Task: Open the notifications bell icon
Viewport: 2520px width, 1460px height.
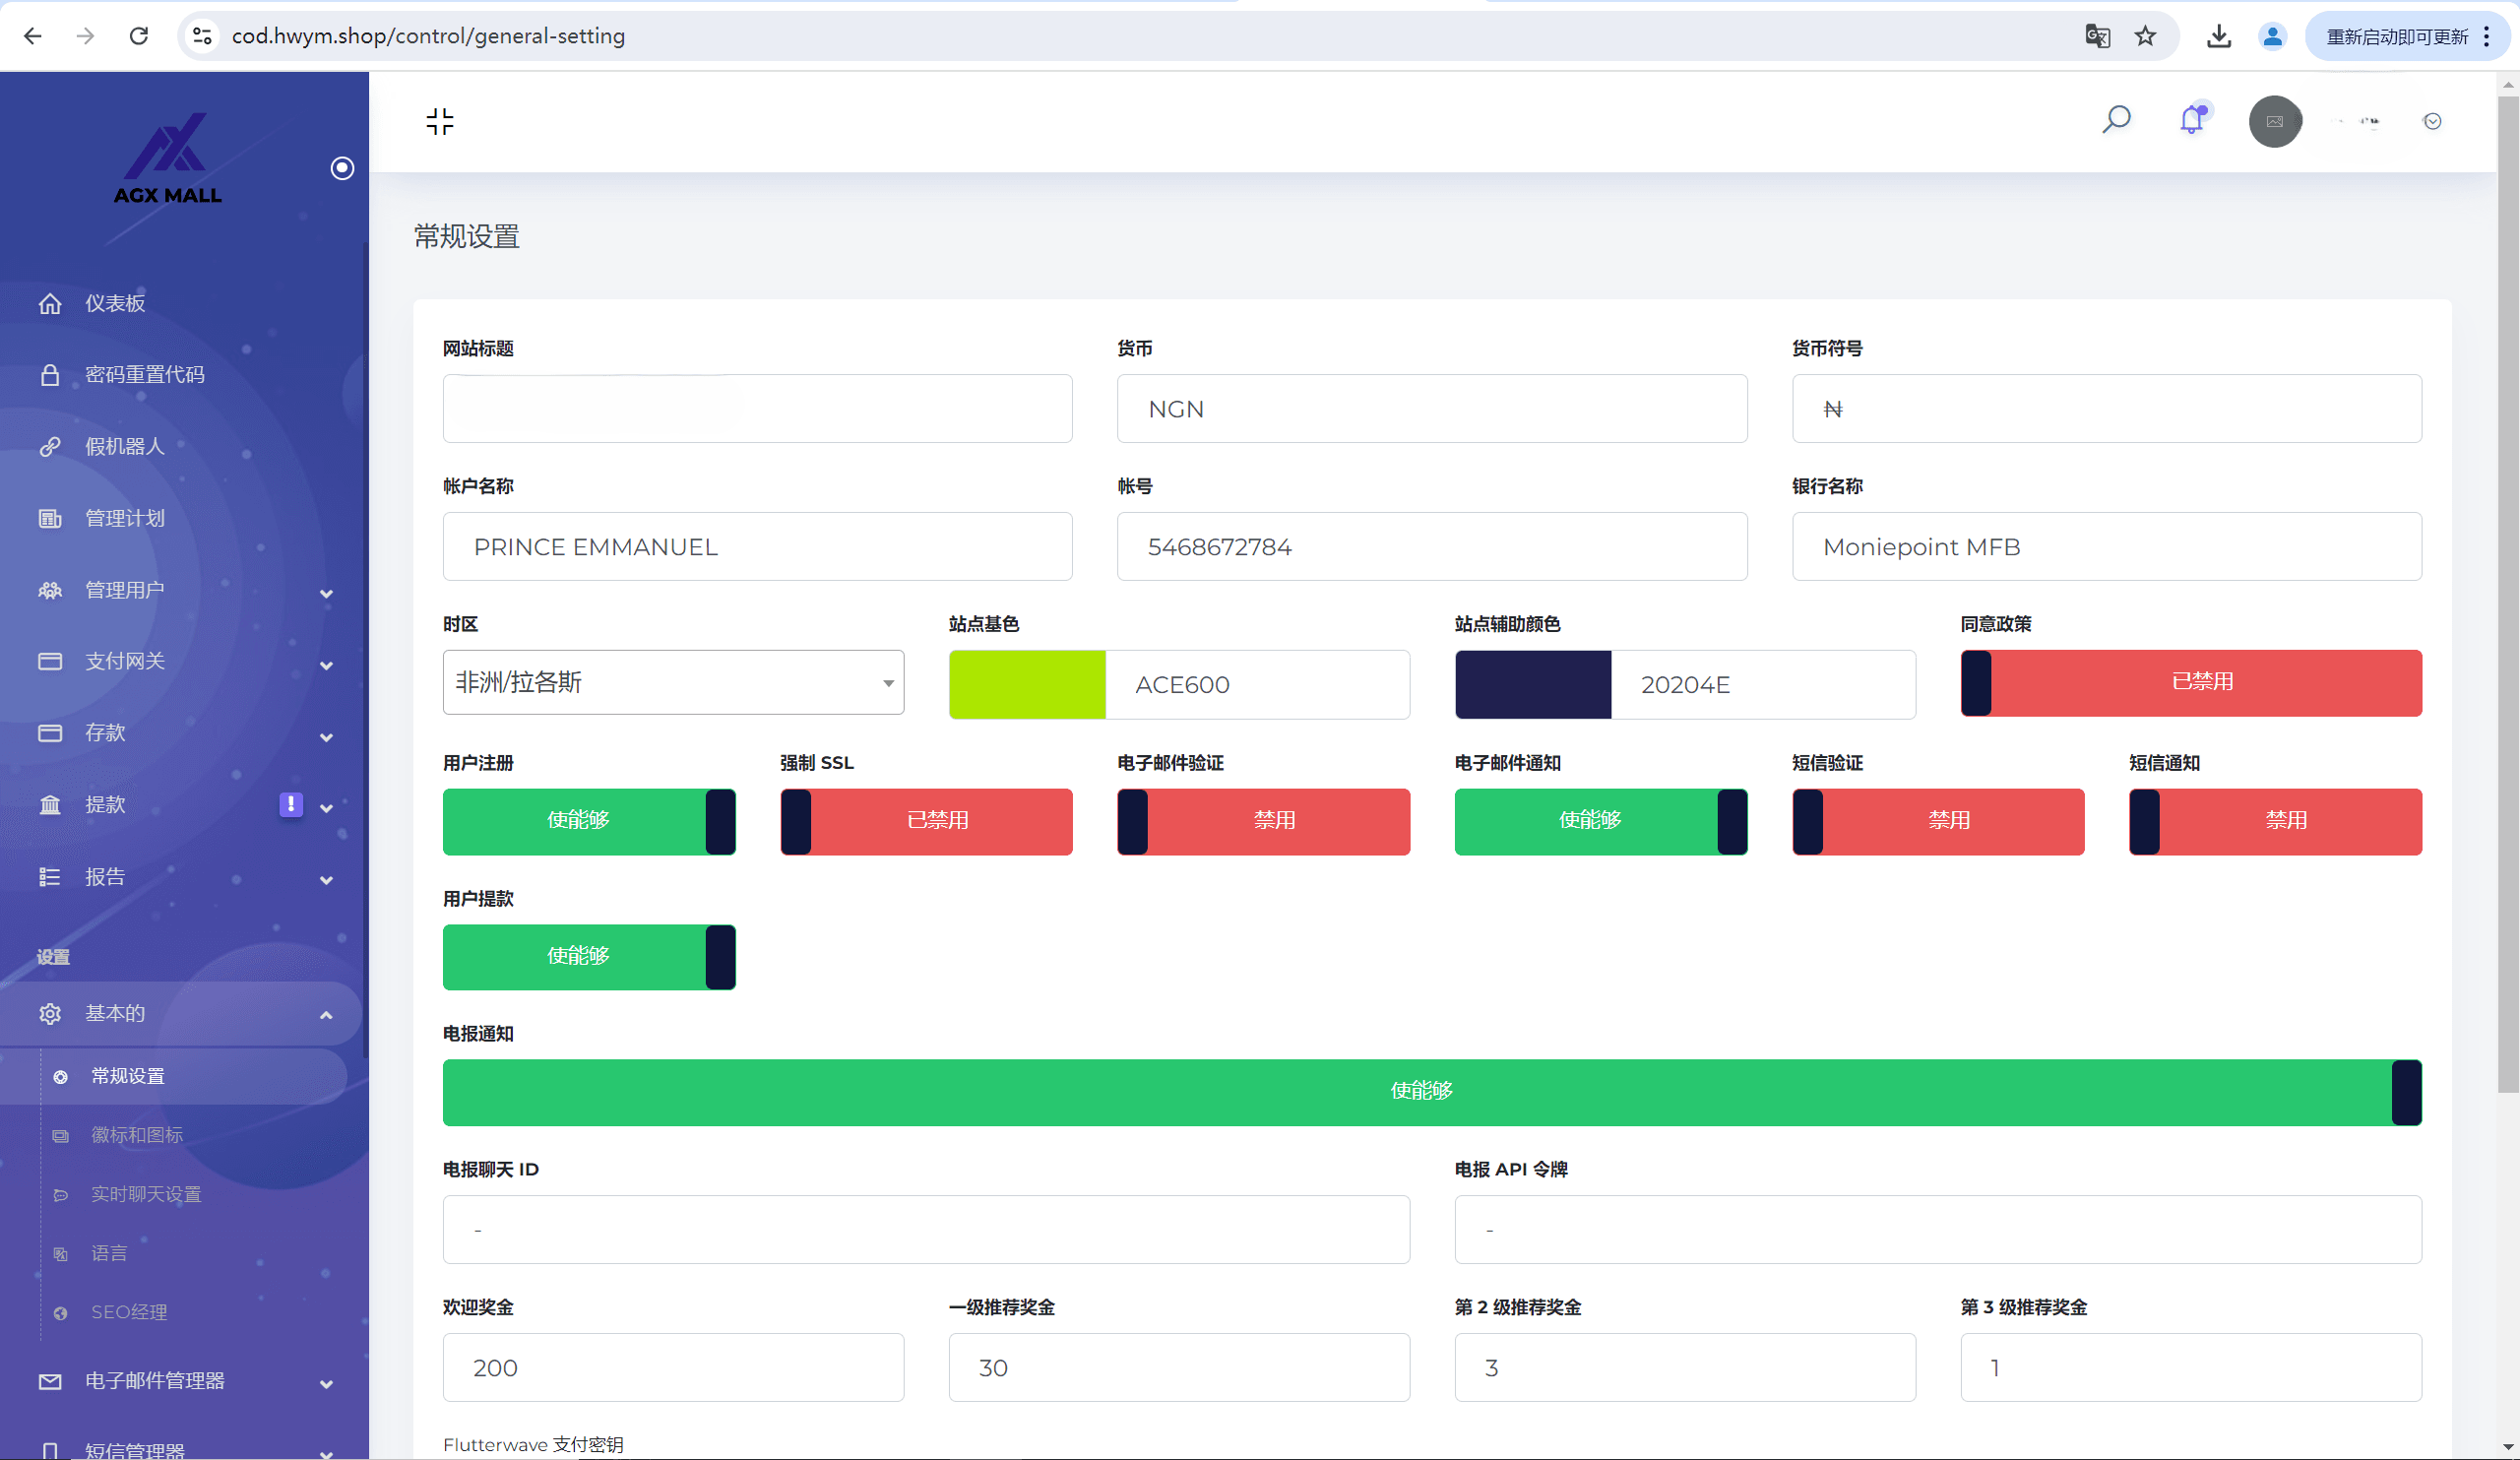Action: (x=2191, y=121)
